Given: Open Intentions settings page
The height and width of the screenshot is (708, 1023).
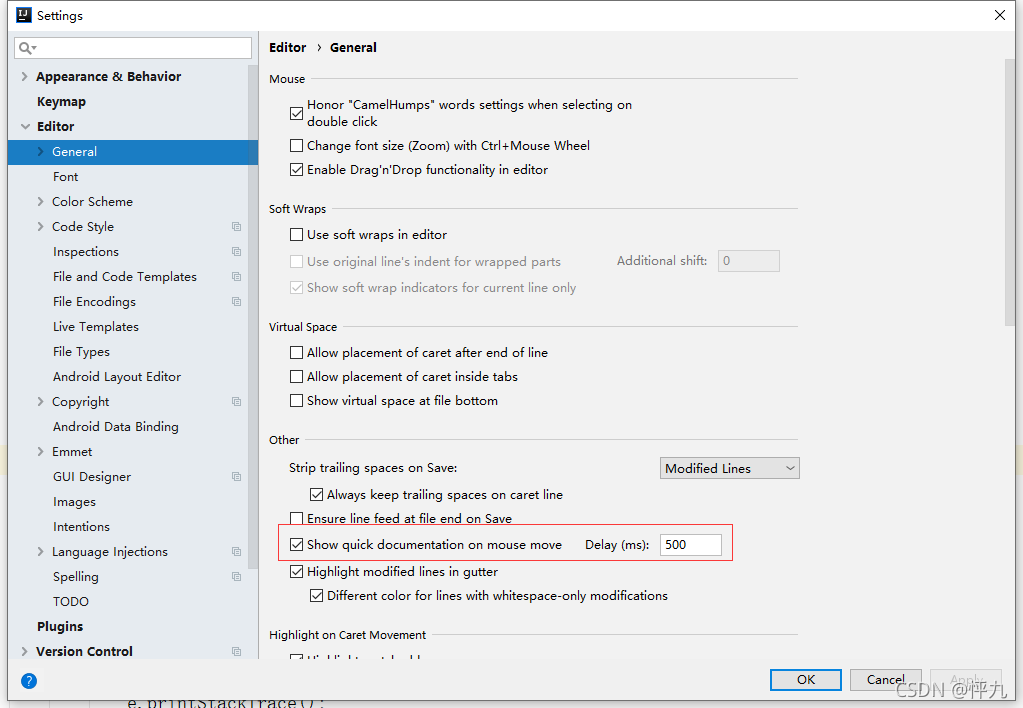Looking at the screenshot, I should [82, 527].
